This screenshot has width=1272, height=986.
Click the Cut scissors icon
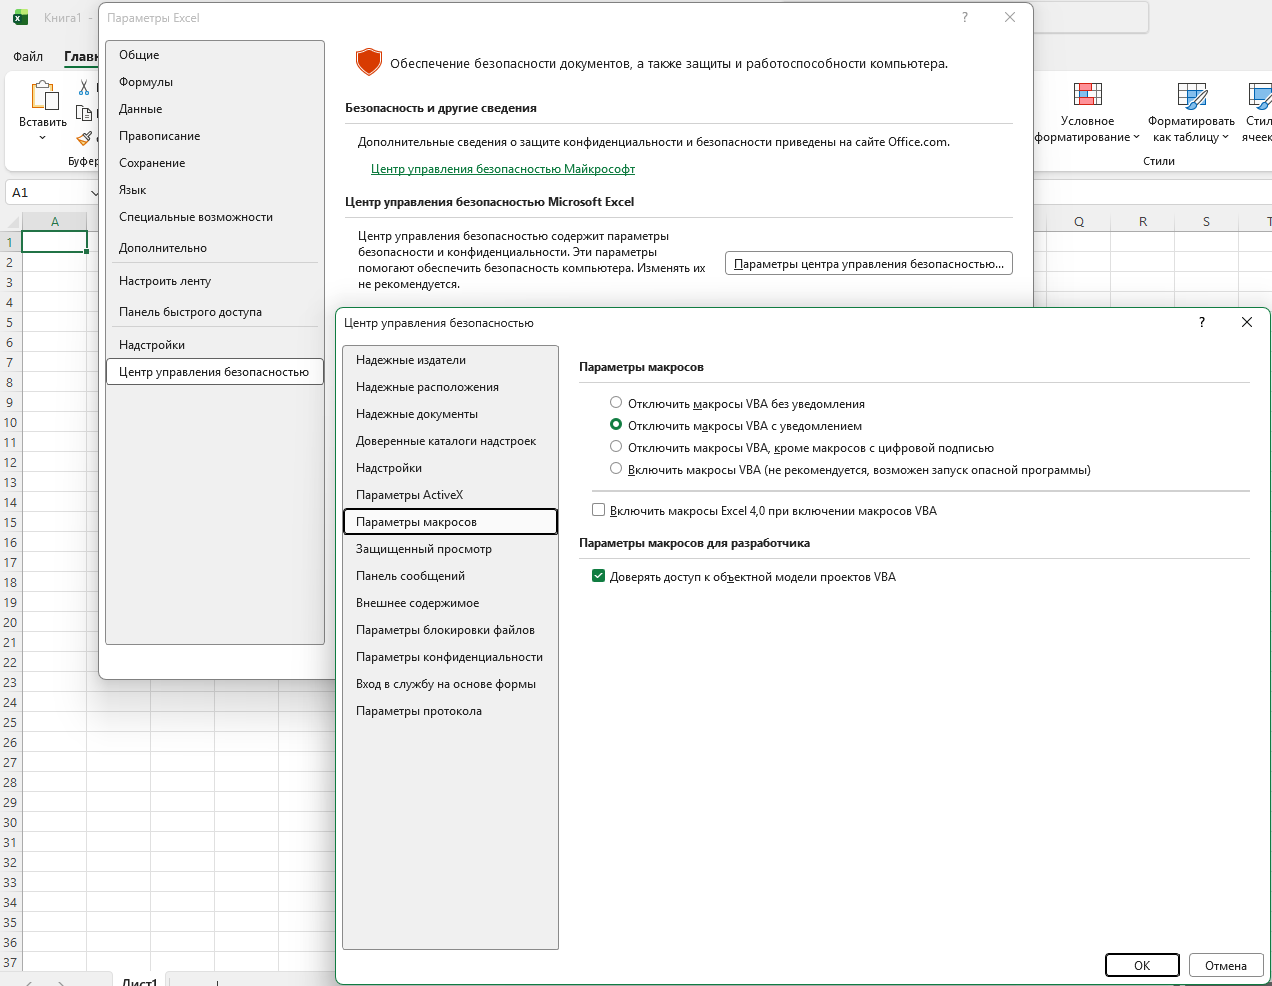84,88
